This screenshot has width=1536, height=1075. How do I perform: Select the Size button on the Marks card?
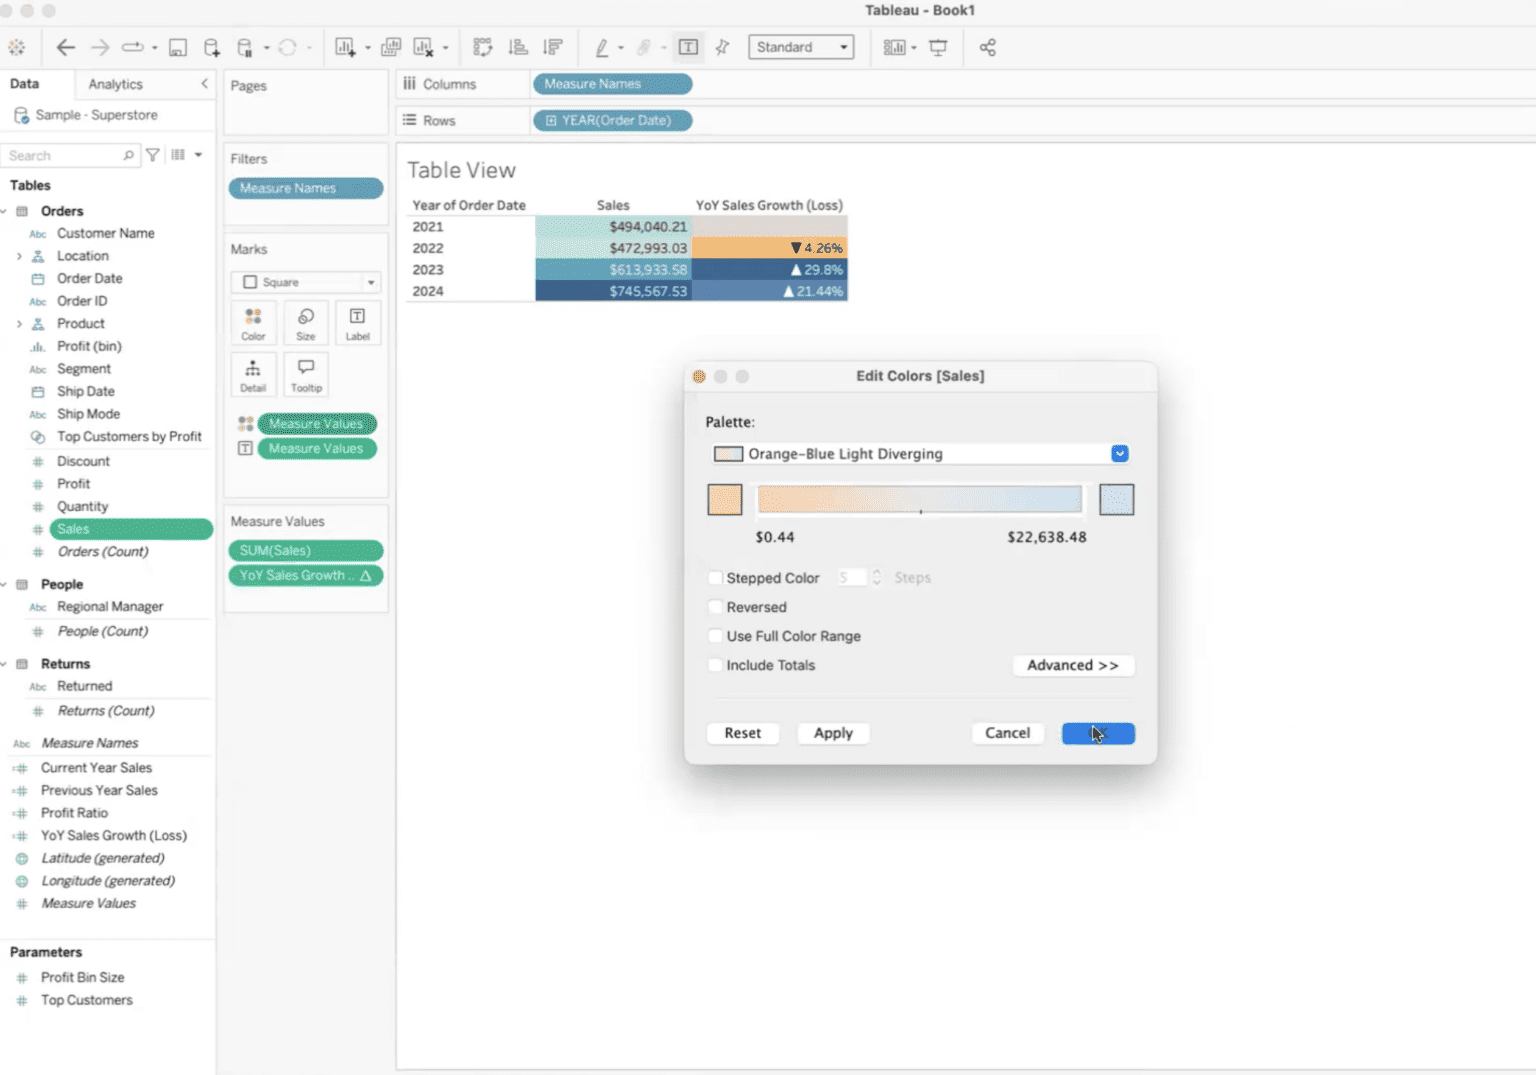[305, 322]
